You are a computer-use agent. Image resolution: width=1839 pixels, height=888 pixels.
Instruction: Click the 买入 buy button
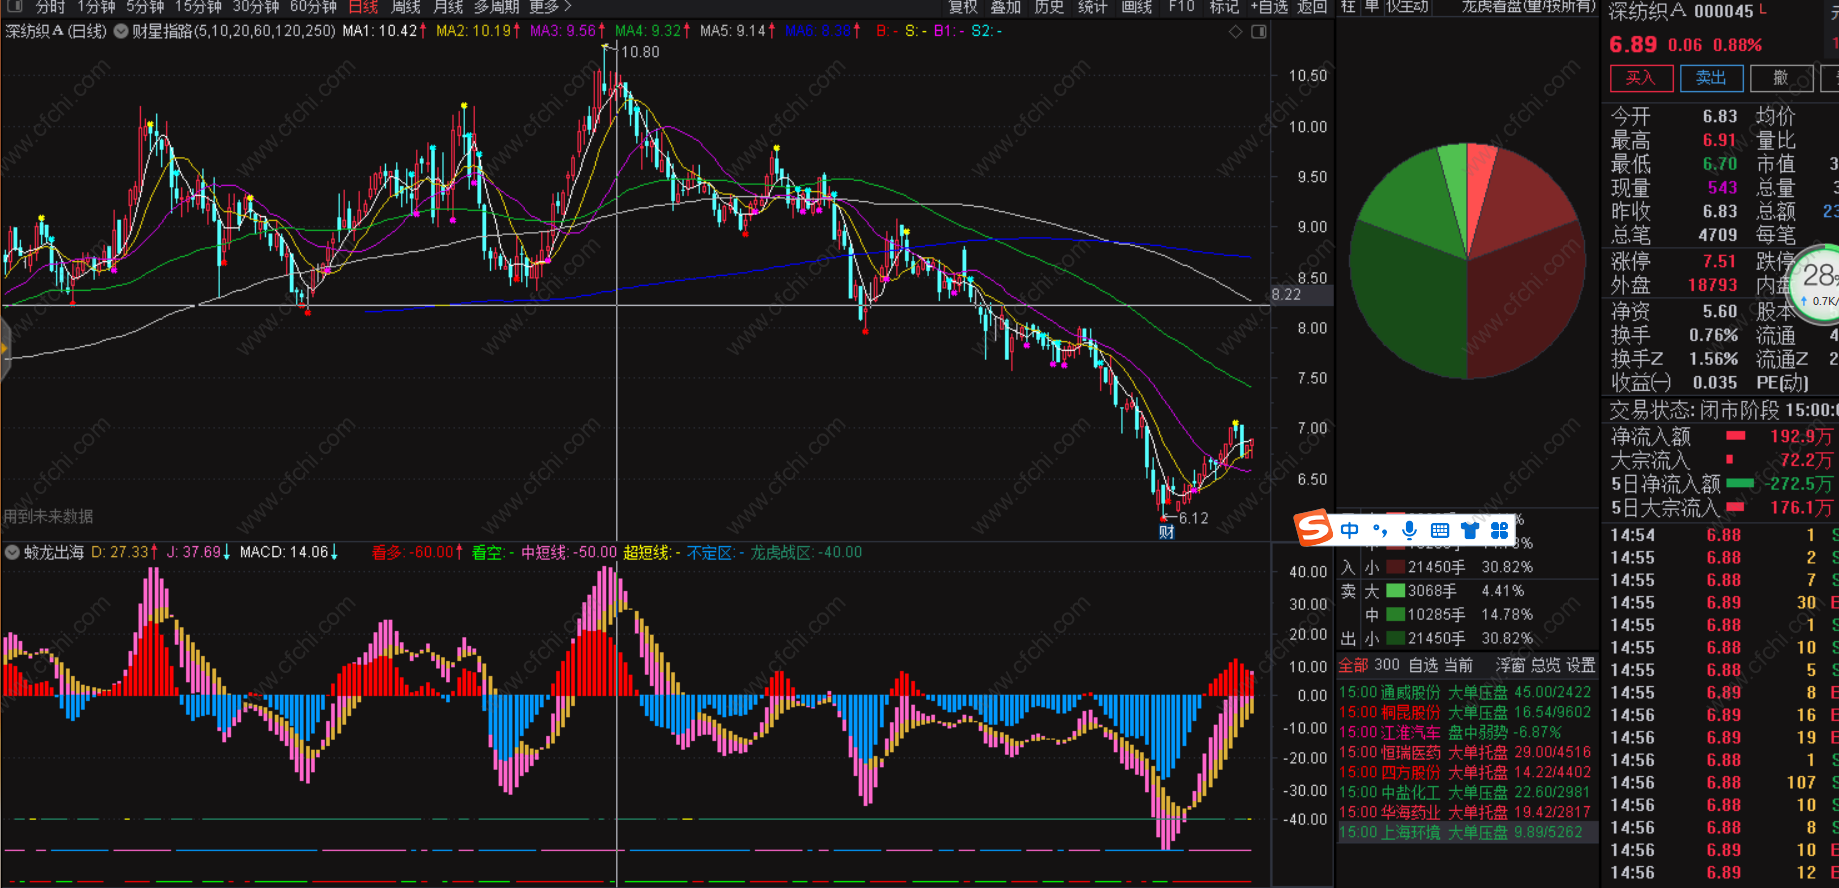coord(1640,78)
